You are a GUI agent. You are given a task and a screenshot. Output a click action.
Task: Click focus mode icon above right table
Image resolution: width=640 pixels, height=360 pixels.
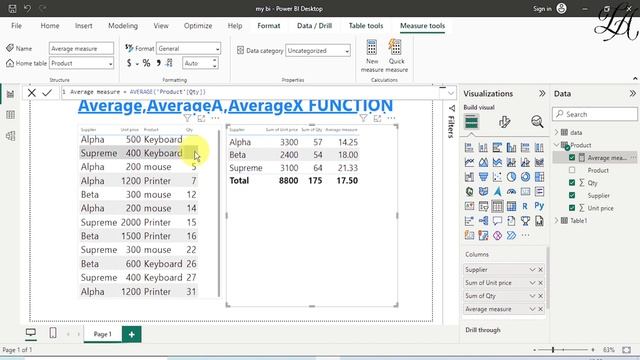point(377,118)
